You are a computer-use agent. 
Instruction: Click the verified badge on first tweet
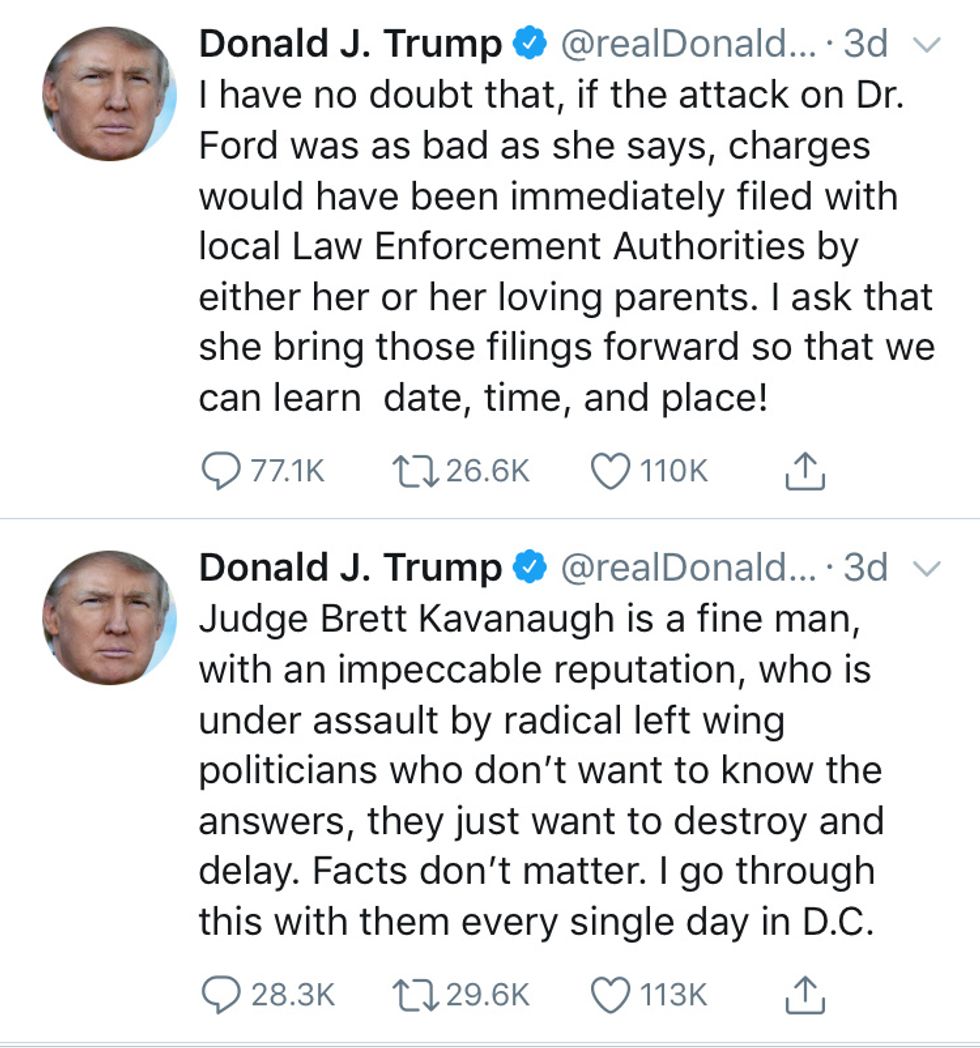coord(529,44)
